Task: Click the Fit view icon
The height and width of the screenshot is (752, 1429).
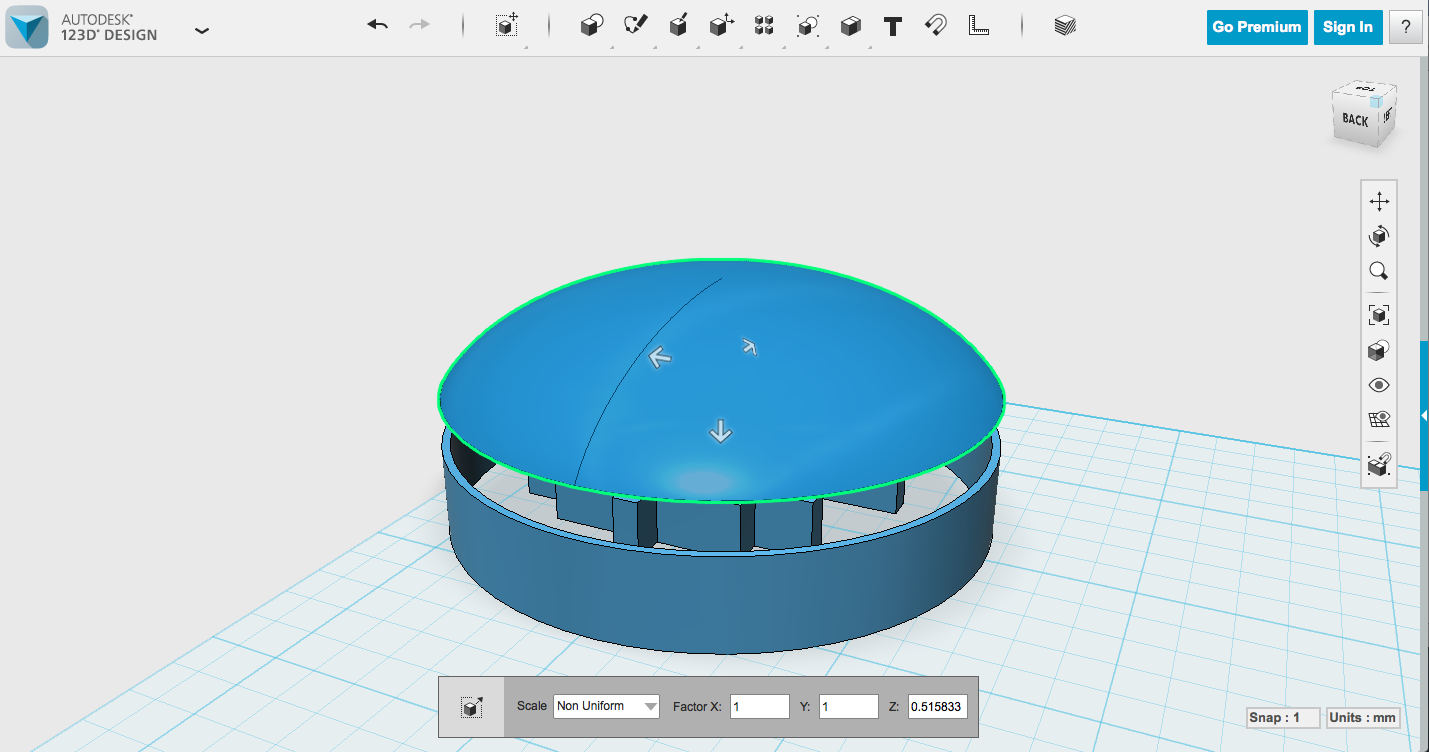Action: point(1379,315)
